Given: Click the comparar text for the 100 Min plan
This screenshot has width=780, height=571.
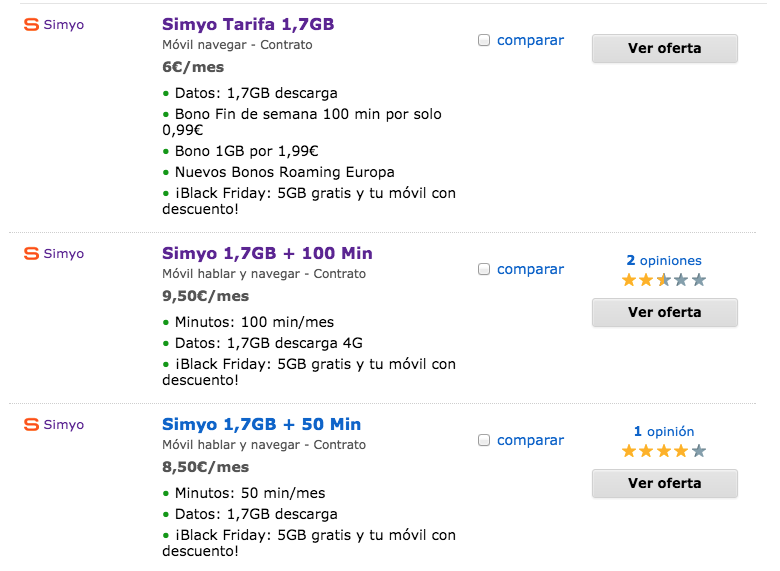Looking at the screenshot, I should pyautogui.click(x=530, y=270).
